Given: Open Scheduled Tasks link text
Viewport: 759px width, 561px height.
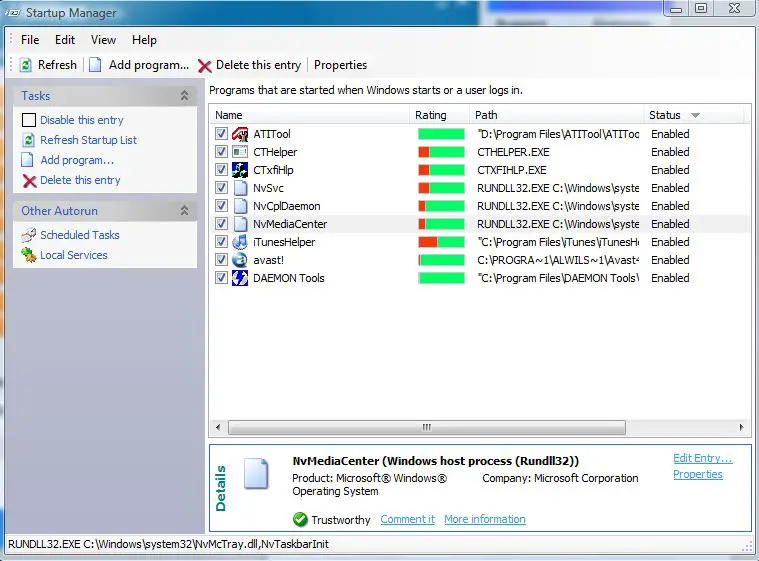Looking at the screenshot, I should click(80, 235).
